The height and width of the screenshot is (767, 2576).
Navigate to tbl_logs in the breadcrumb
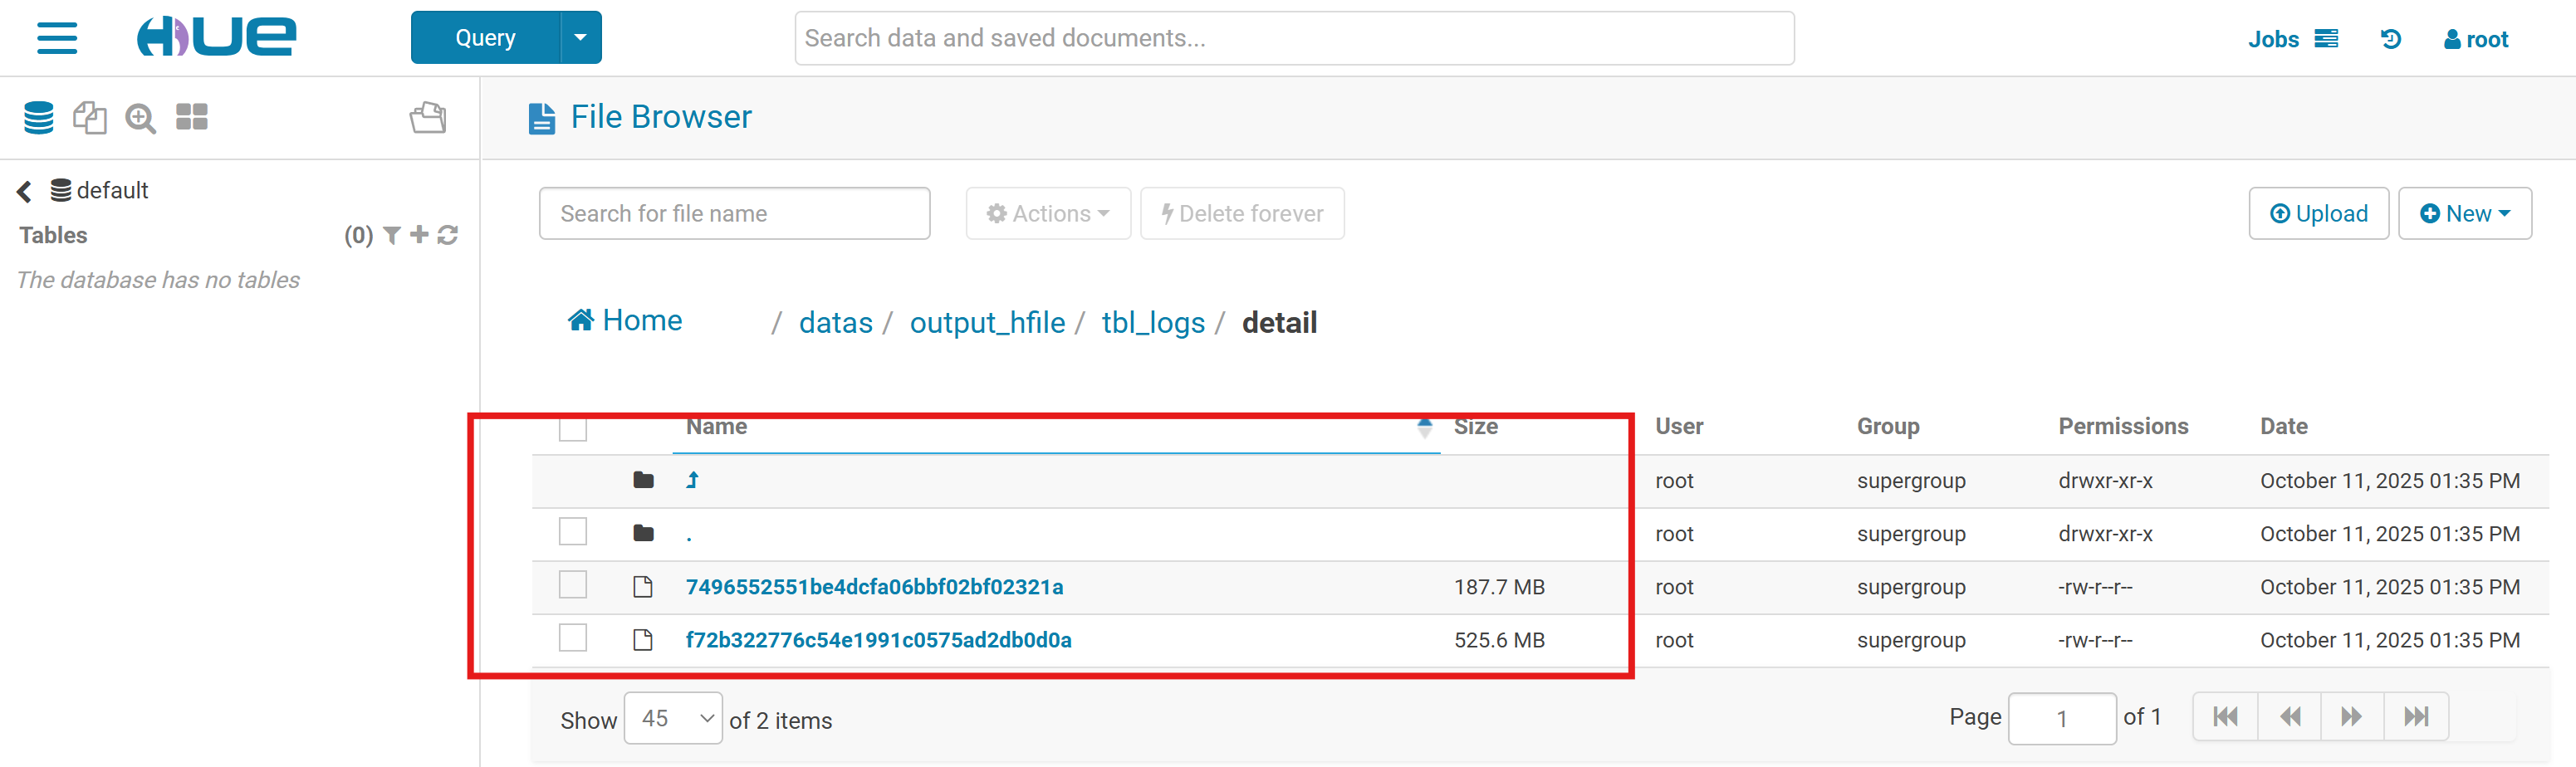tap(1153, 322)
